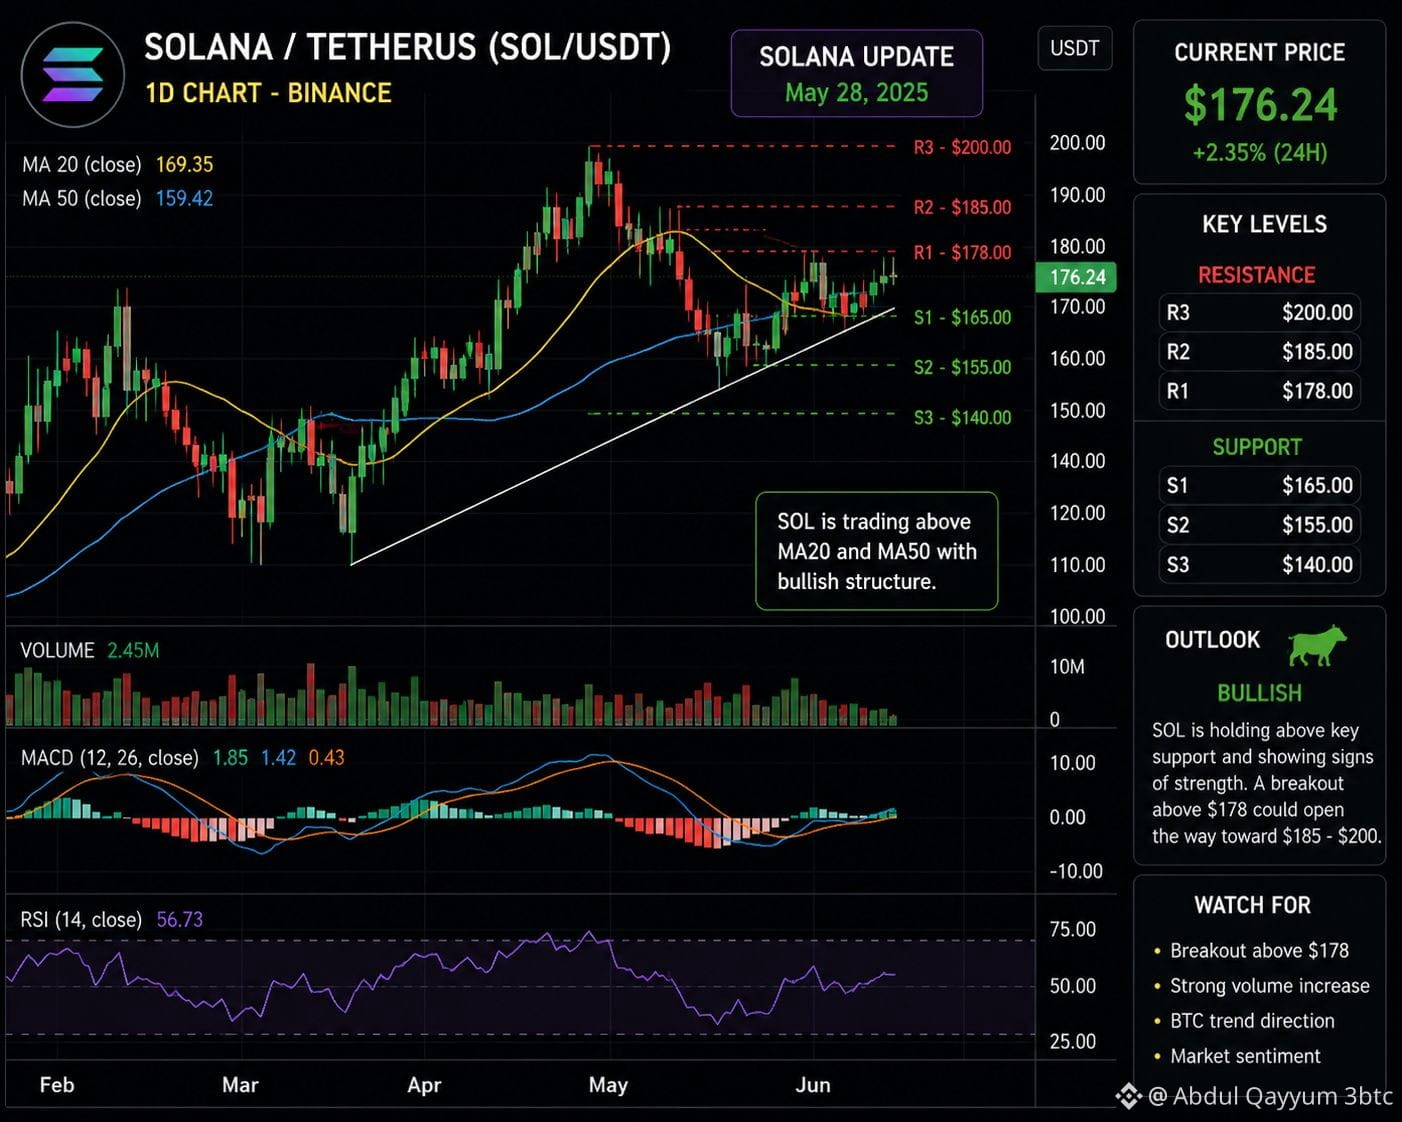1402x1122 pixels.
Task: Select the MA 20 (close) indicator label
Action: (x=82, y=164)
